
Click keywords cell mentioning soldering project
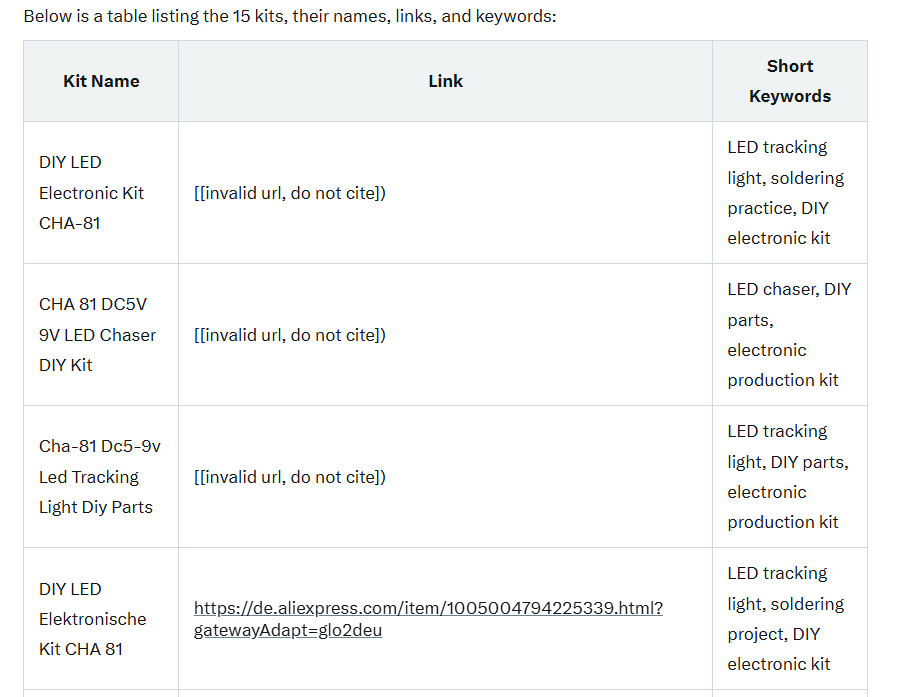pyautogui.click(x=790, y=618)
